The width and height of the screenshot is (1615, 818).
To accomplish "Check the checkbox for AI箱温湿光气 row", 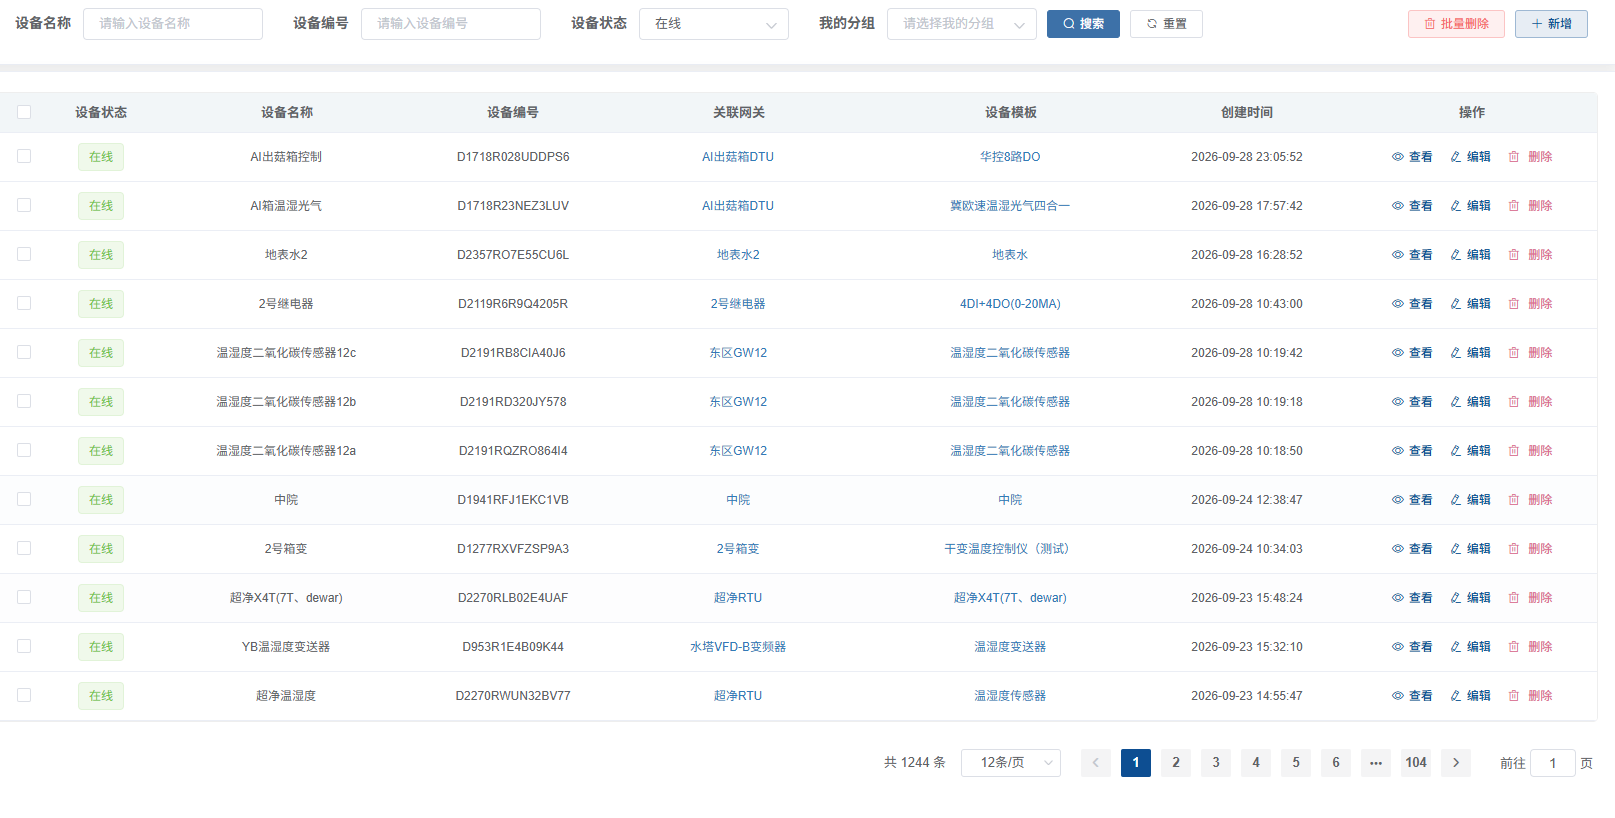I will click(24, 205).
